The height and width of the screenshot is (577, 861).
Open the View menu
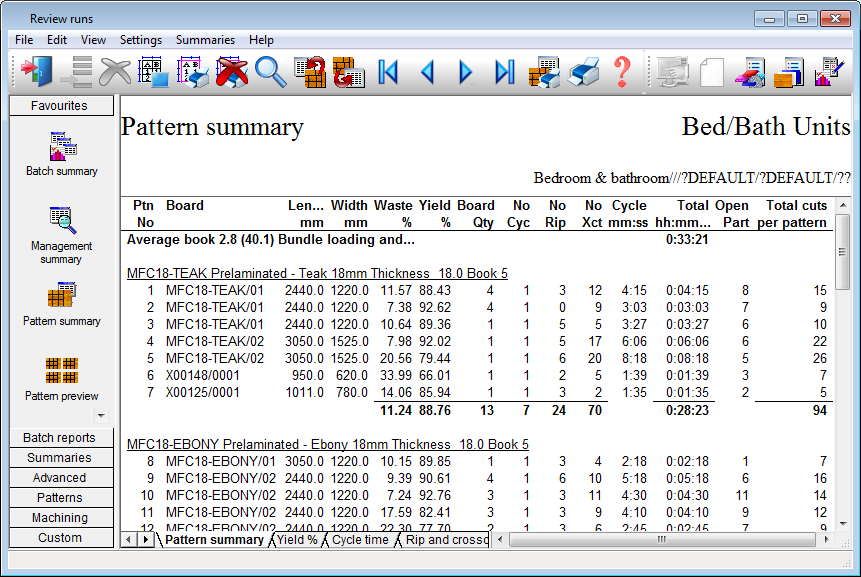click(x=93, y=40)
